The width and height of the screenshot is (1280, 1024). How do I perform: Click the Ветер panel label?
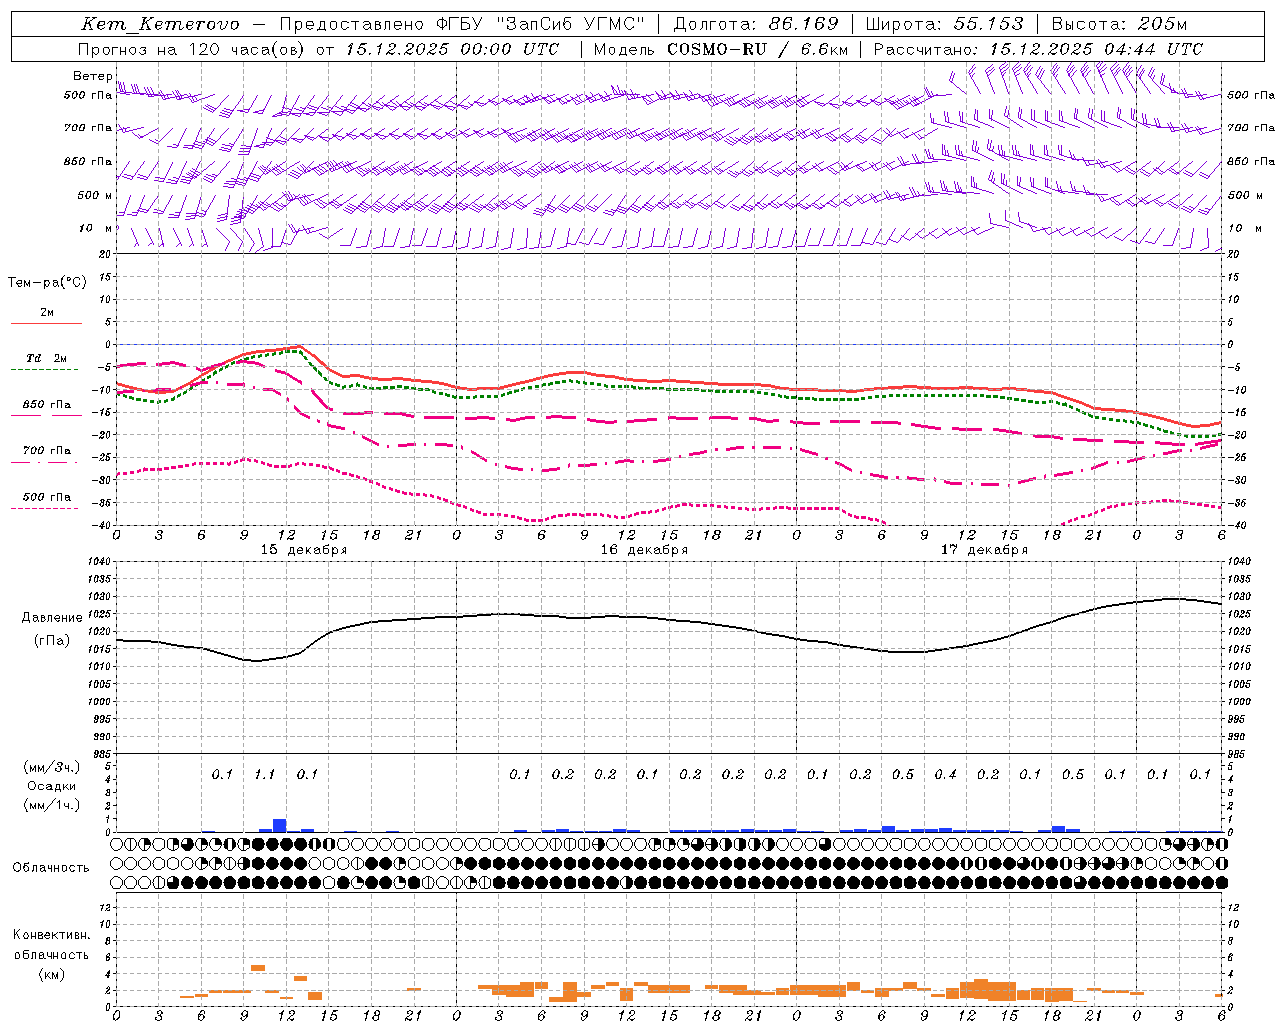coord(93,76)
